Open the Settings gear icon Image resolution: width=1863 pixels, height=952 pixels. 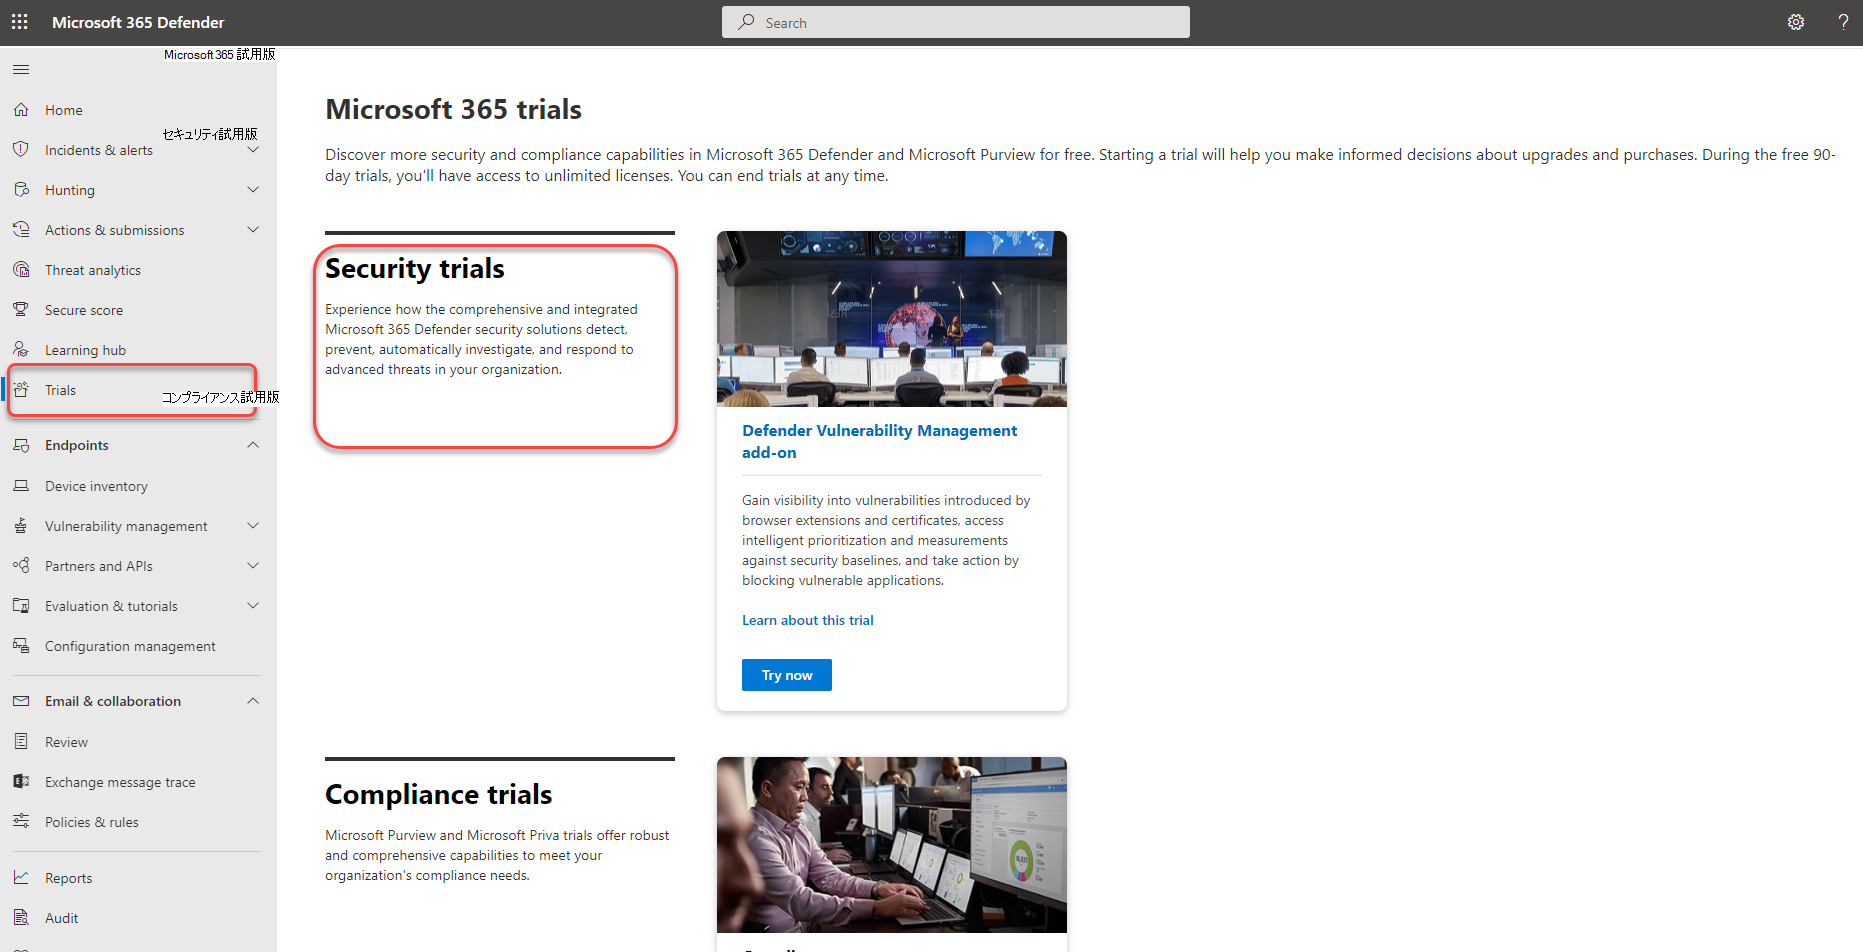coord(1796,22)
